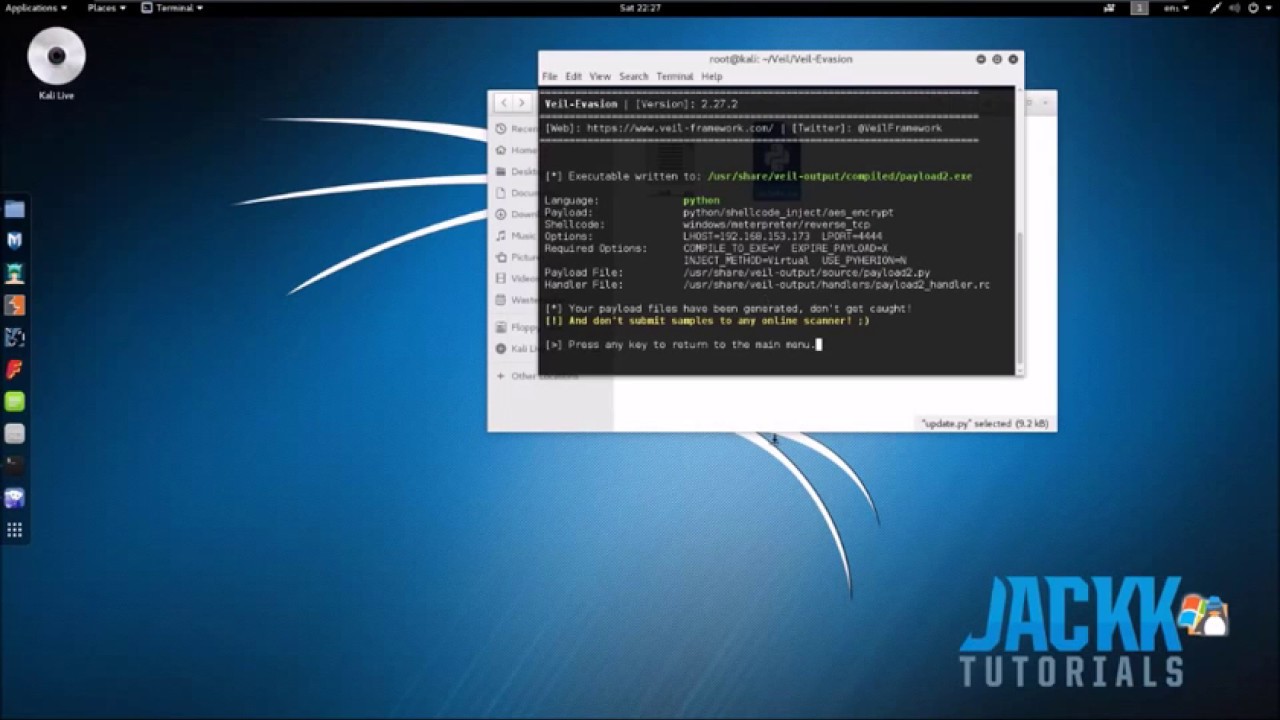Click the LHOST=192.168.153.173 text
This screenshot has width=1280, height=720.
[x=746, y=237]
